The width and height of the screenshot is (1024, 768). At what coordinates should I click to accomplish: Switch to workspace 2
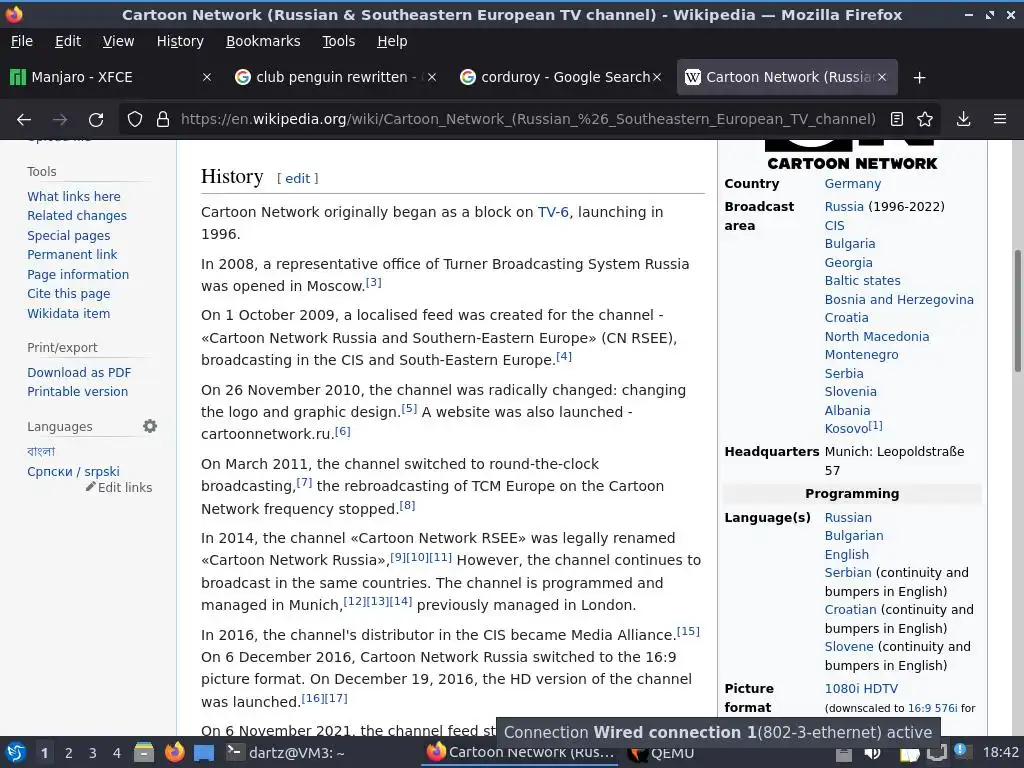click(69, 753)
